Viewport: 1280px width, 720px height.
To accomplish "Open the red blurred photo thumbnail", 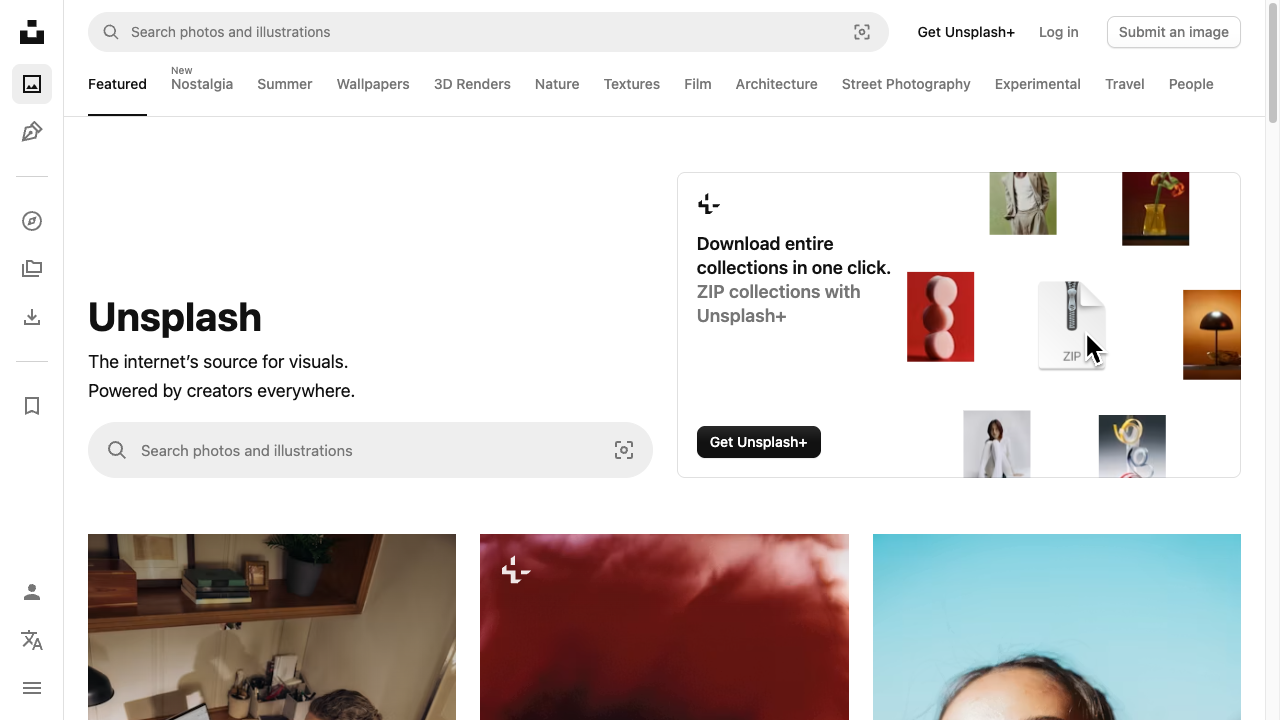I will pos(664,627).
